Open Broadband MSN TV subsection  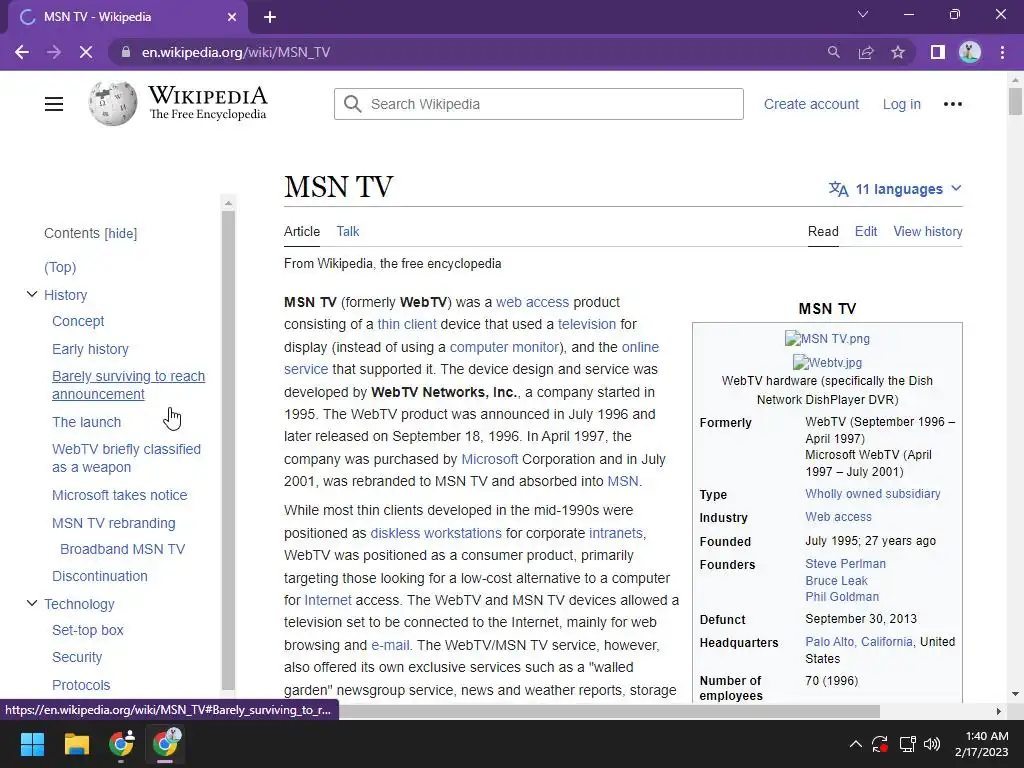(123, 549)
